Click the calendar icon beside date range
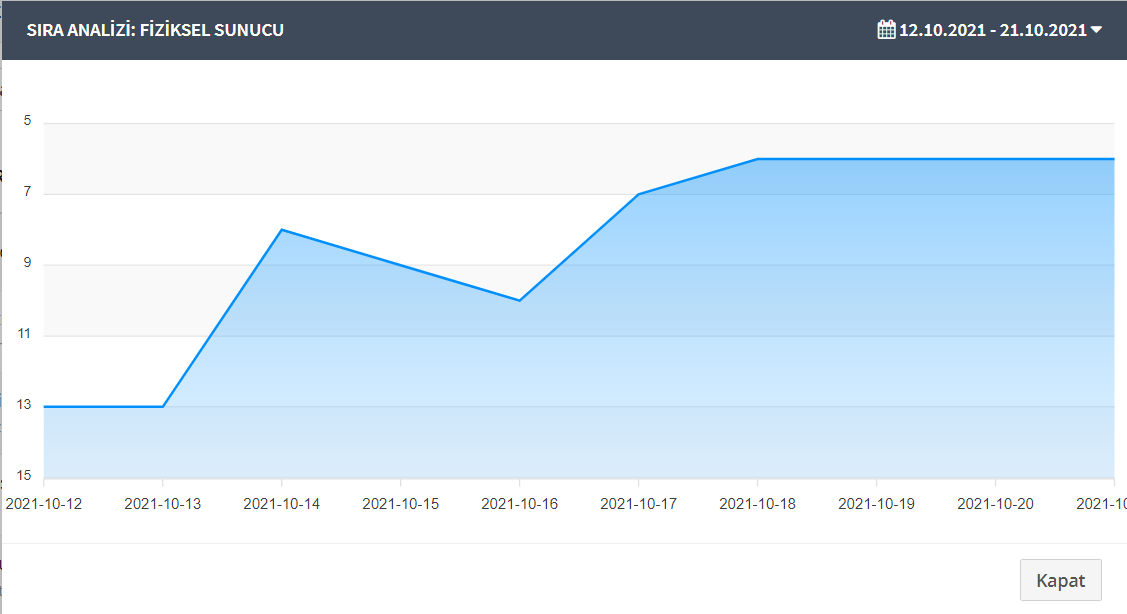The height and width of the screenshot is (614, 1127). [x=886, y=29]
